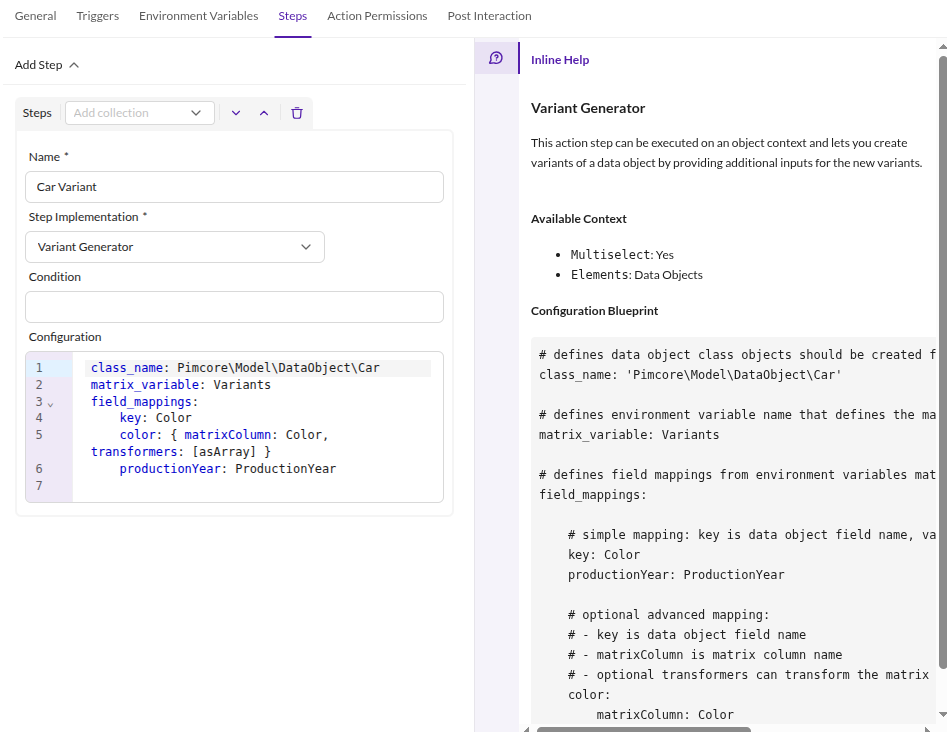Click blueprint horizontal scrollbar thumb

[x=643, y=729]
